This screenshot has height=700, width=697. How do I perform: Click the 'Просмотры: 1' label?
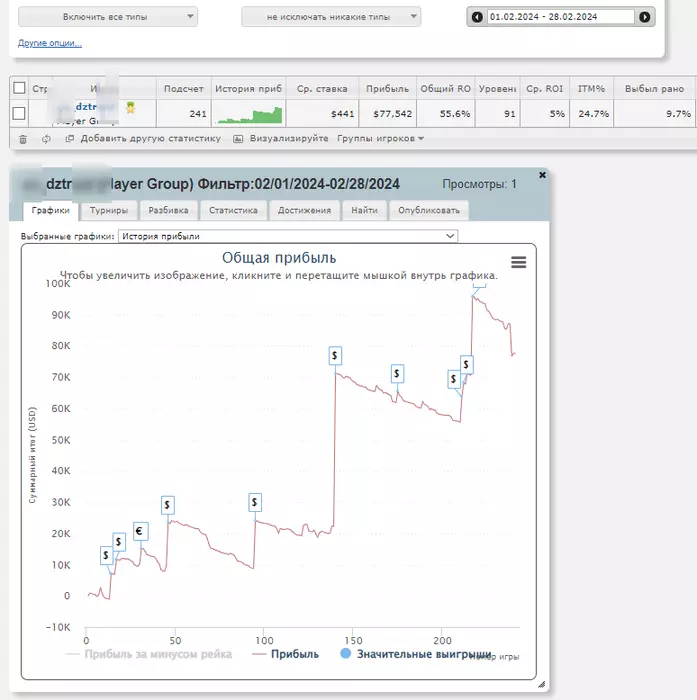[x=479, y=184]
